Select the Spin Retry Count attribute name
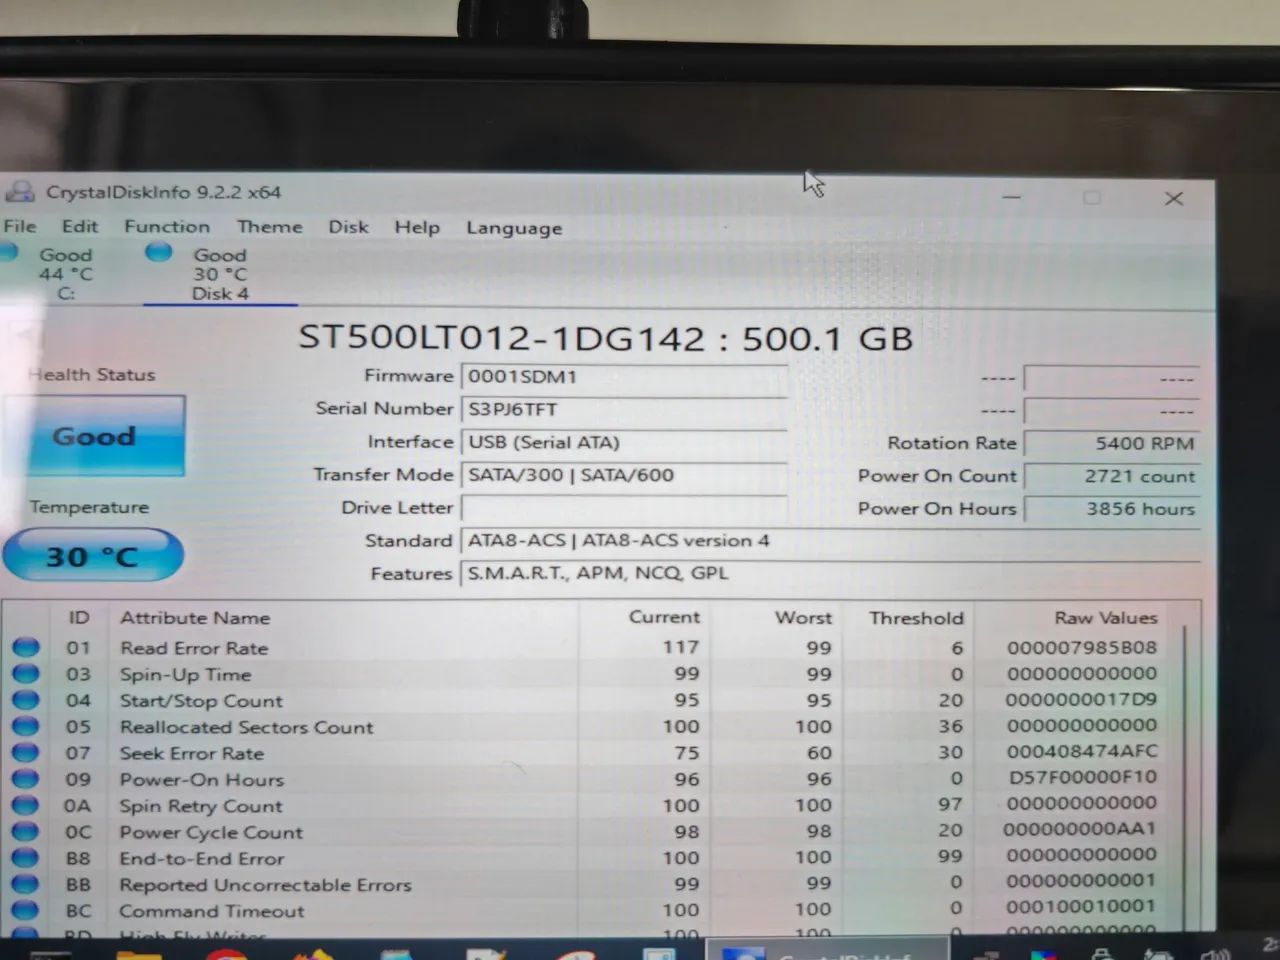Image resolution: width=1280 pixels, height=960 pixels. 200,806
